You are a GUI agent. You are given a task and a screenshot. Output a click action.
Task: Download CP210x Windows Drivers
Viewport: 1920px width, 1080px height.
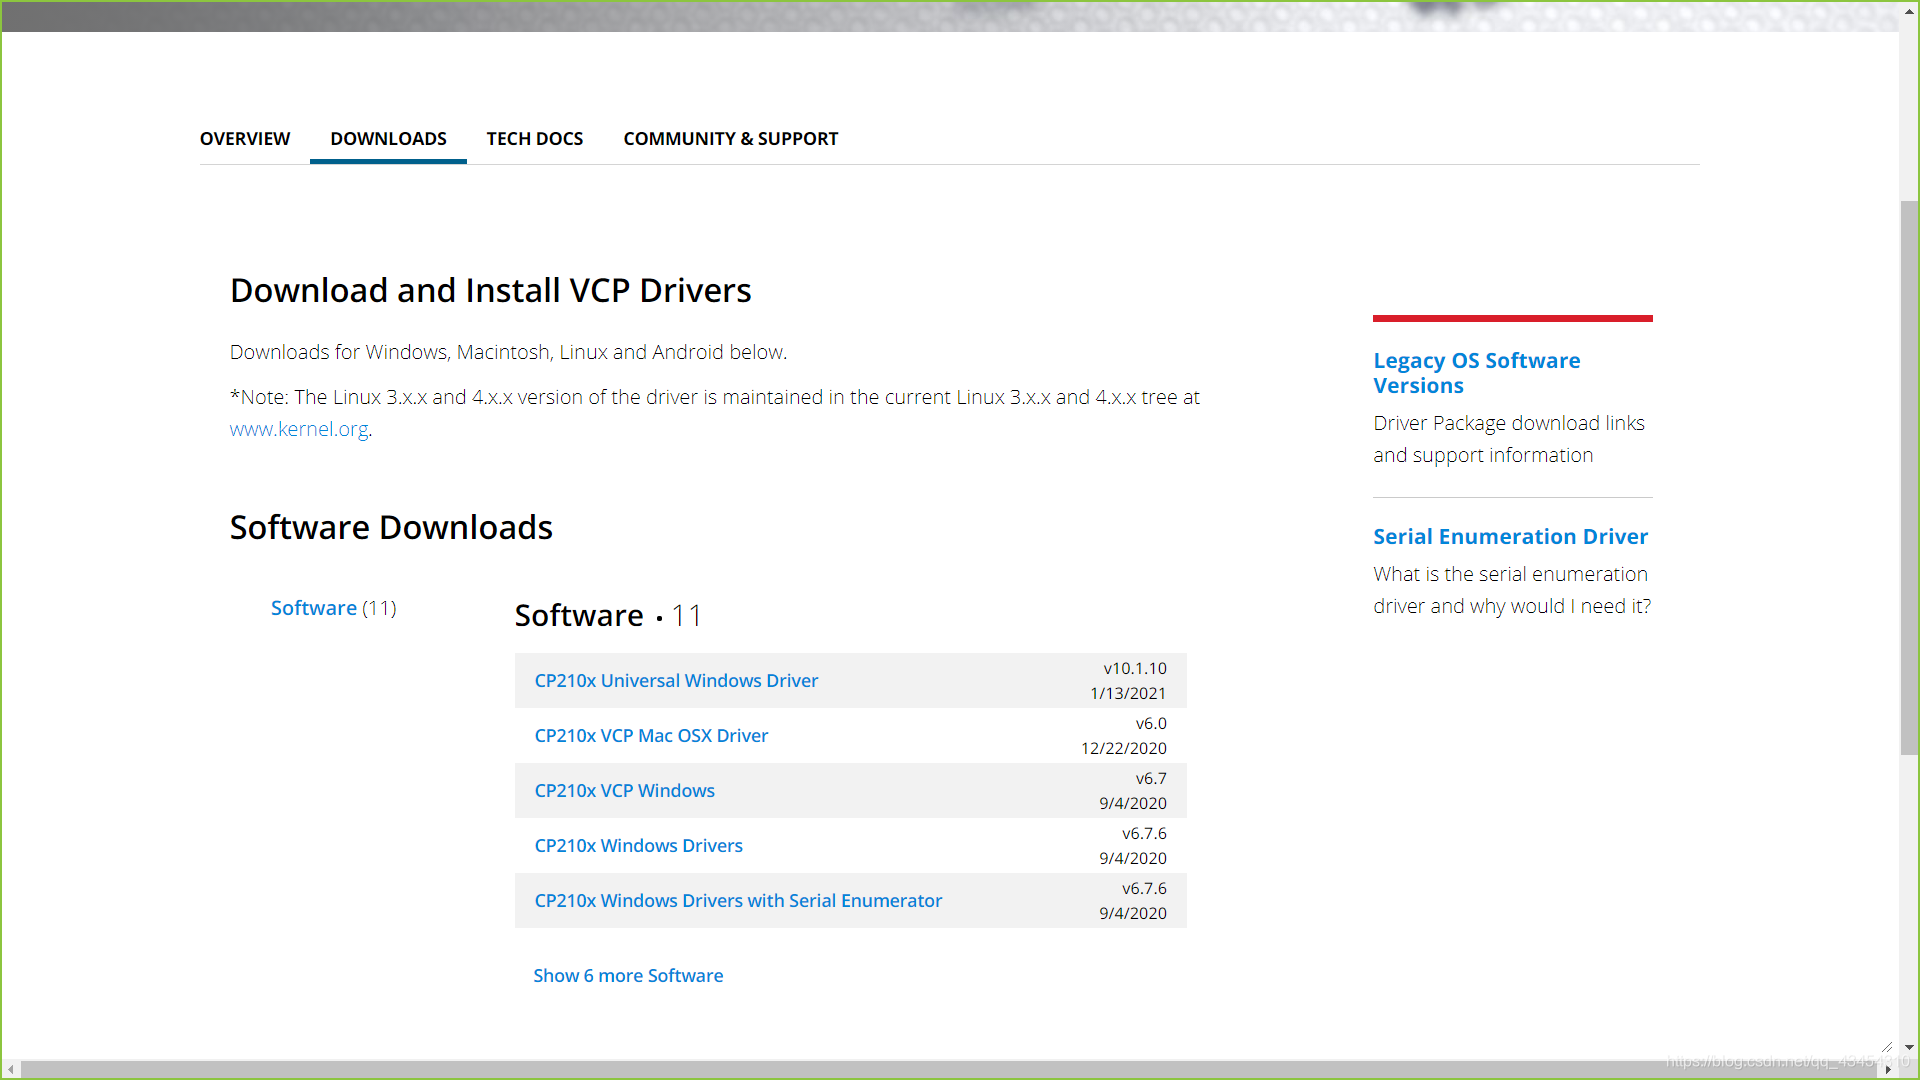pyautogui.click(x=638, y=846)
